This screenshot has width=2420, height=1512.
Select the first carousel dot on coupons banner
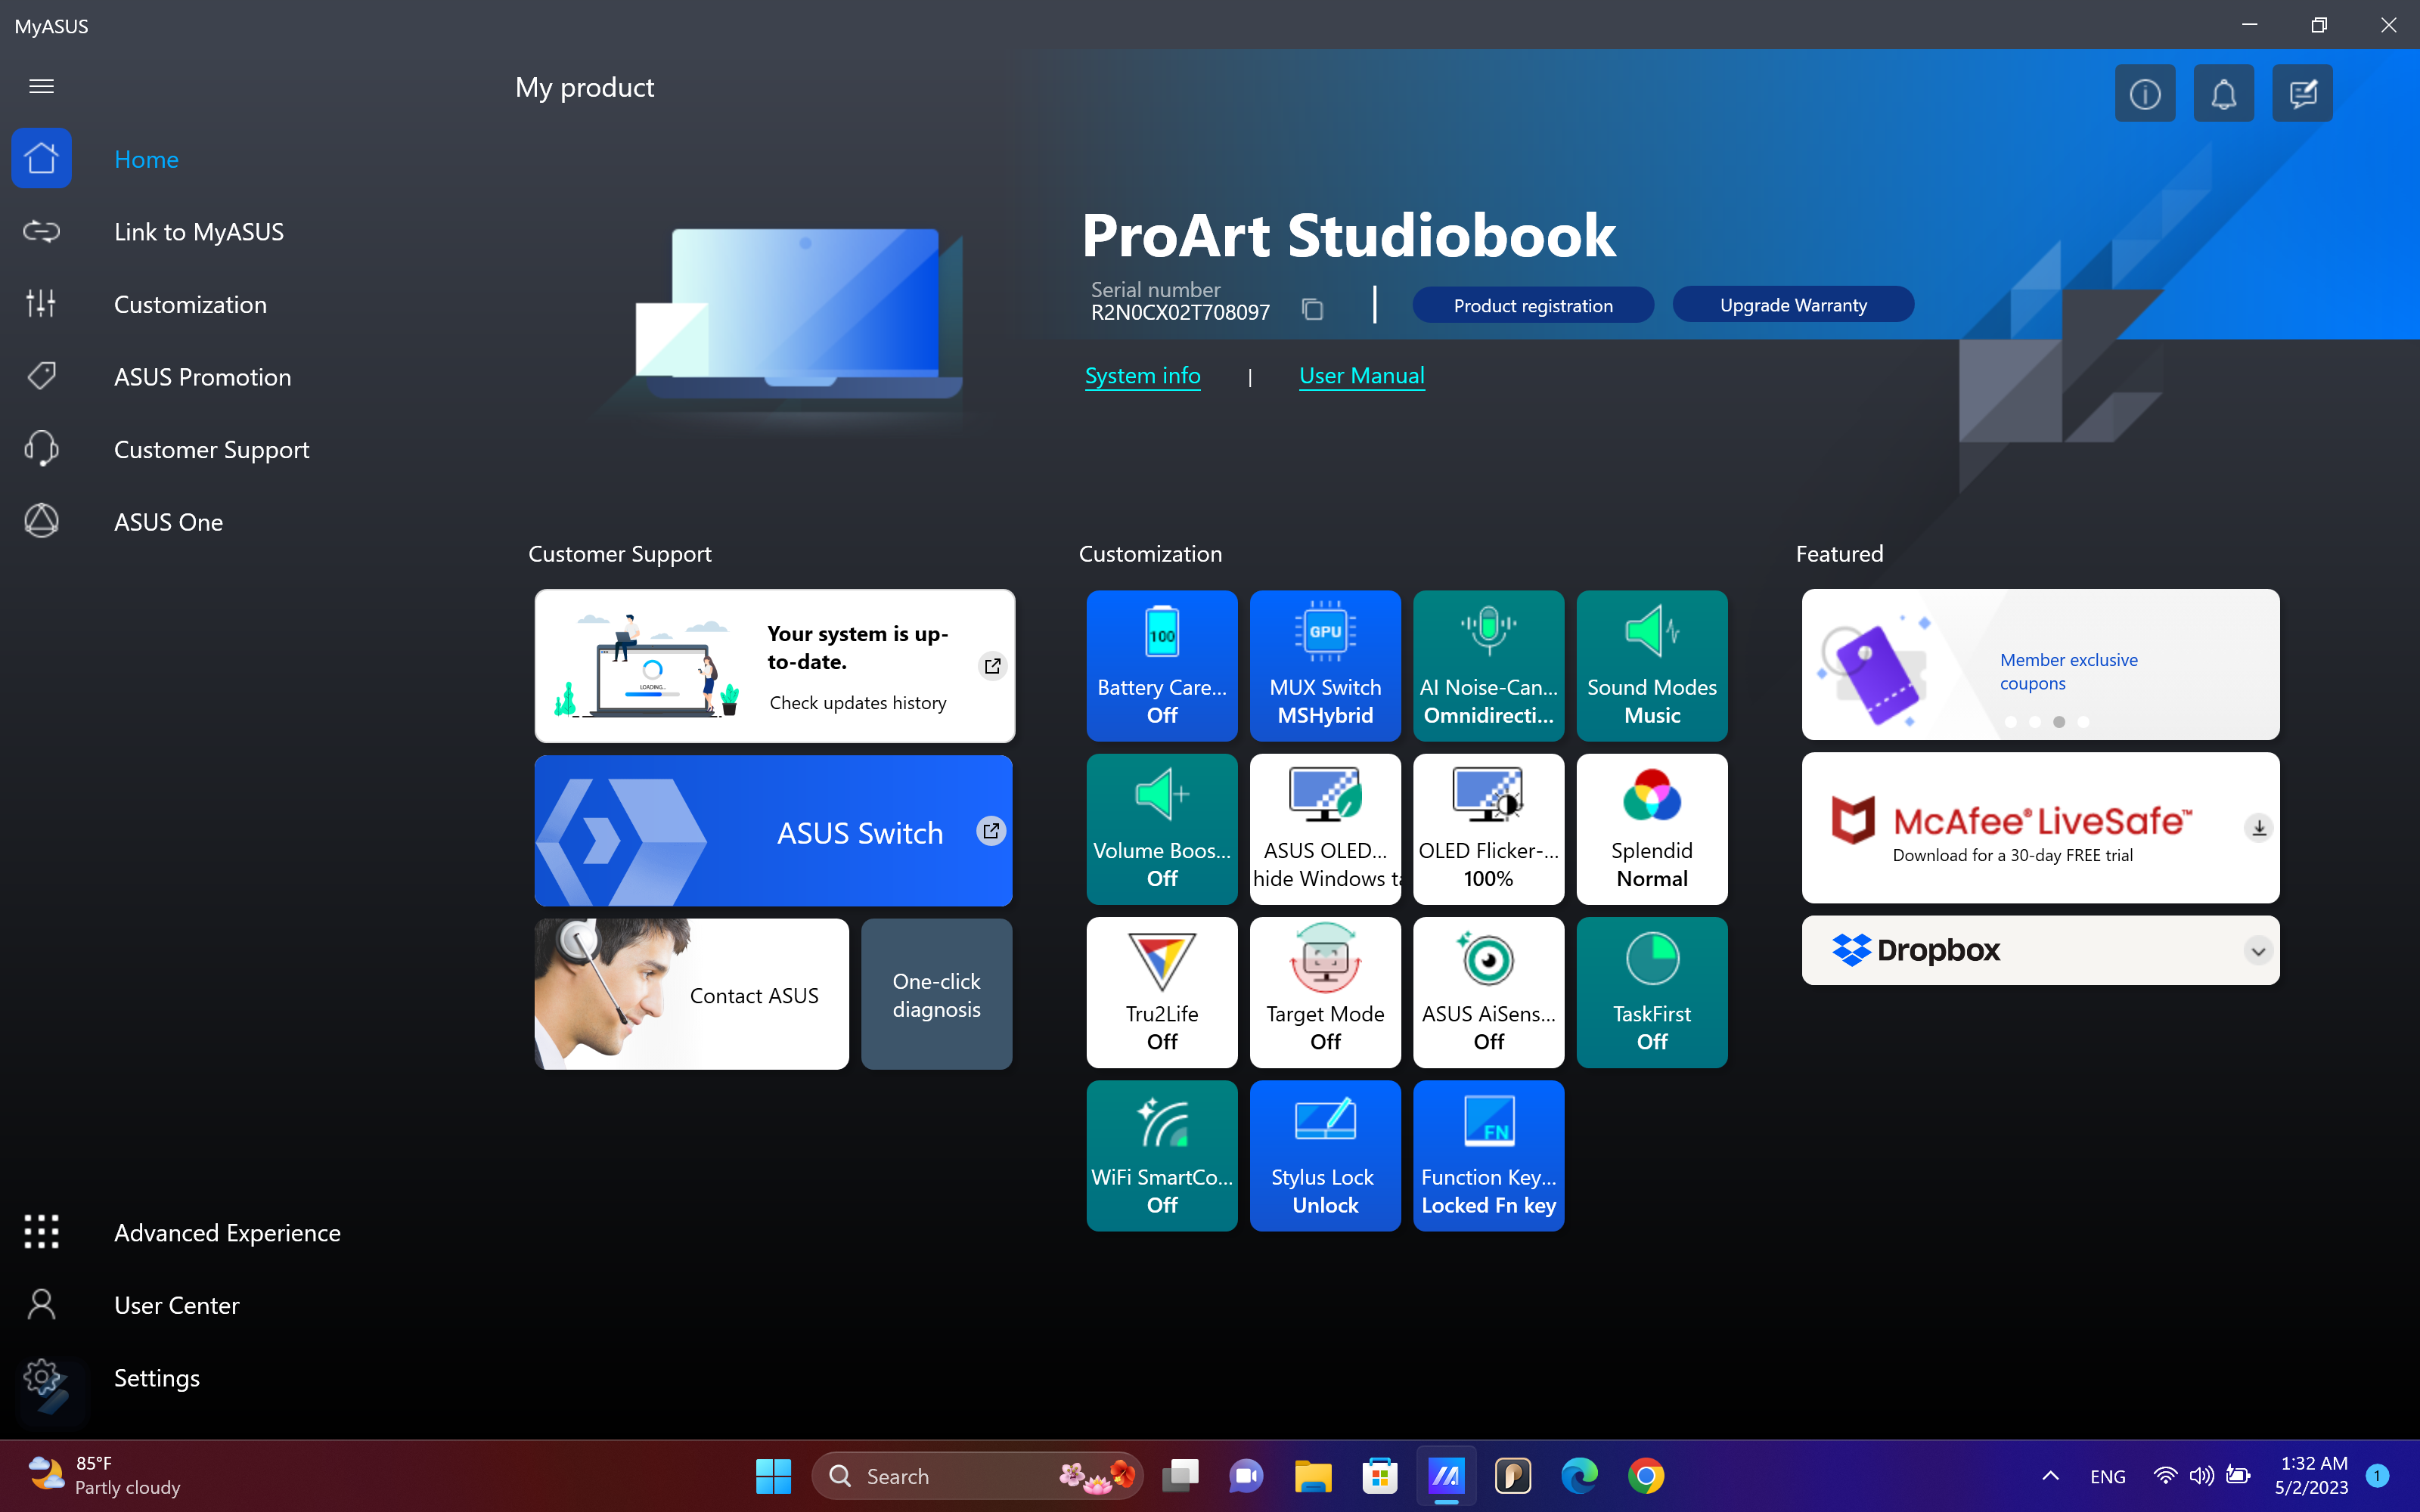2010,721
